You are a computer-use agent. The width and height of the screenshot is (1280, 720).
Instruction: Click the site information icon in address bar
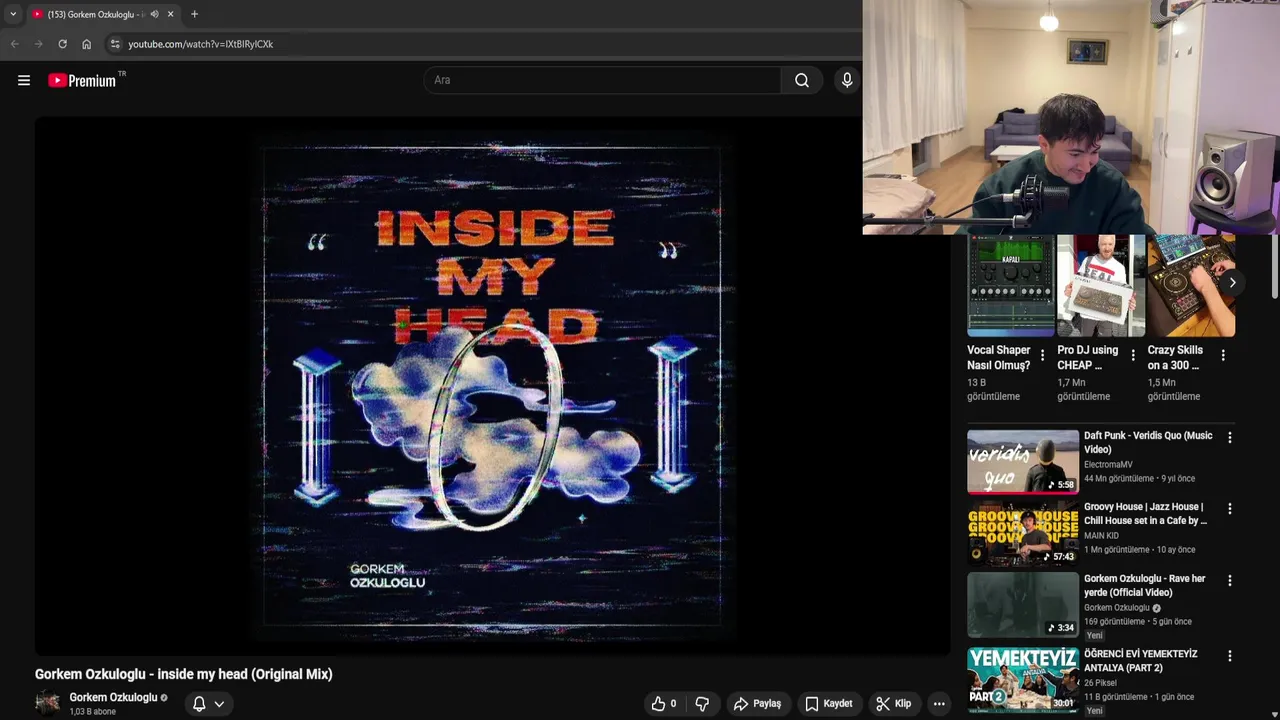point(115,44)
